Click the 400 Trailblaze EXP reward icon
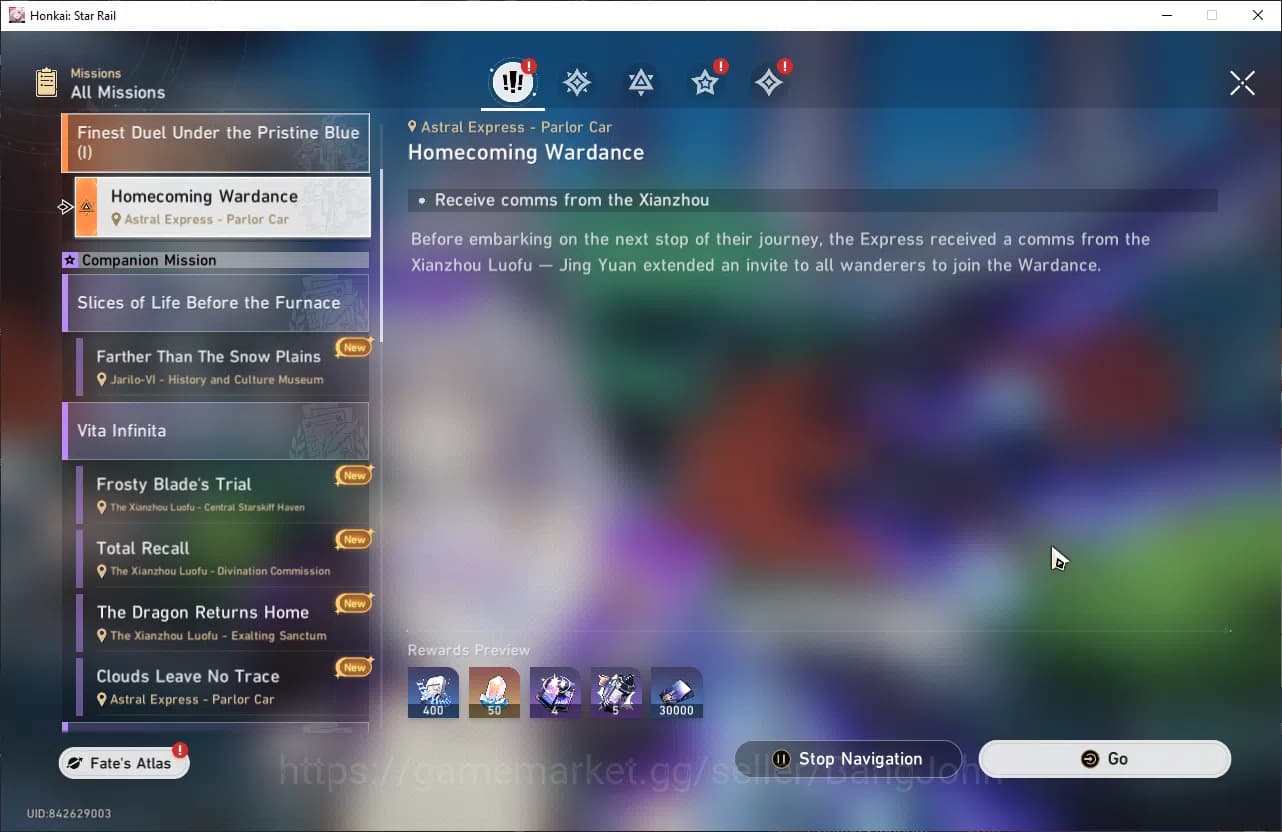Screen dimensions: 1282x832 point(433,692)
